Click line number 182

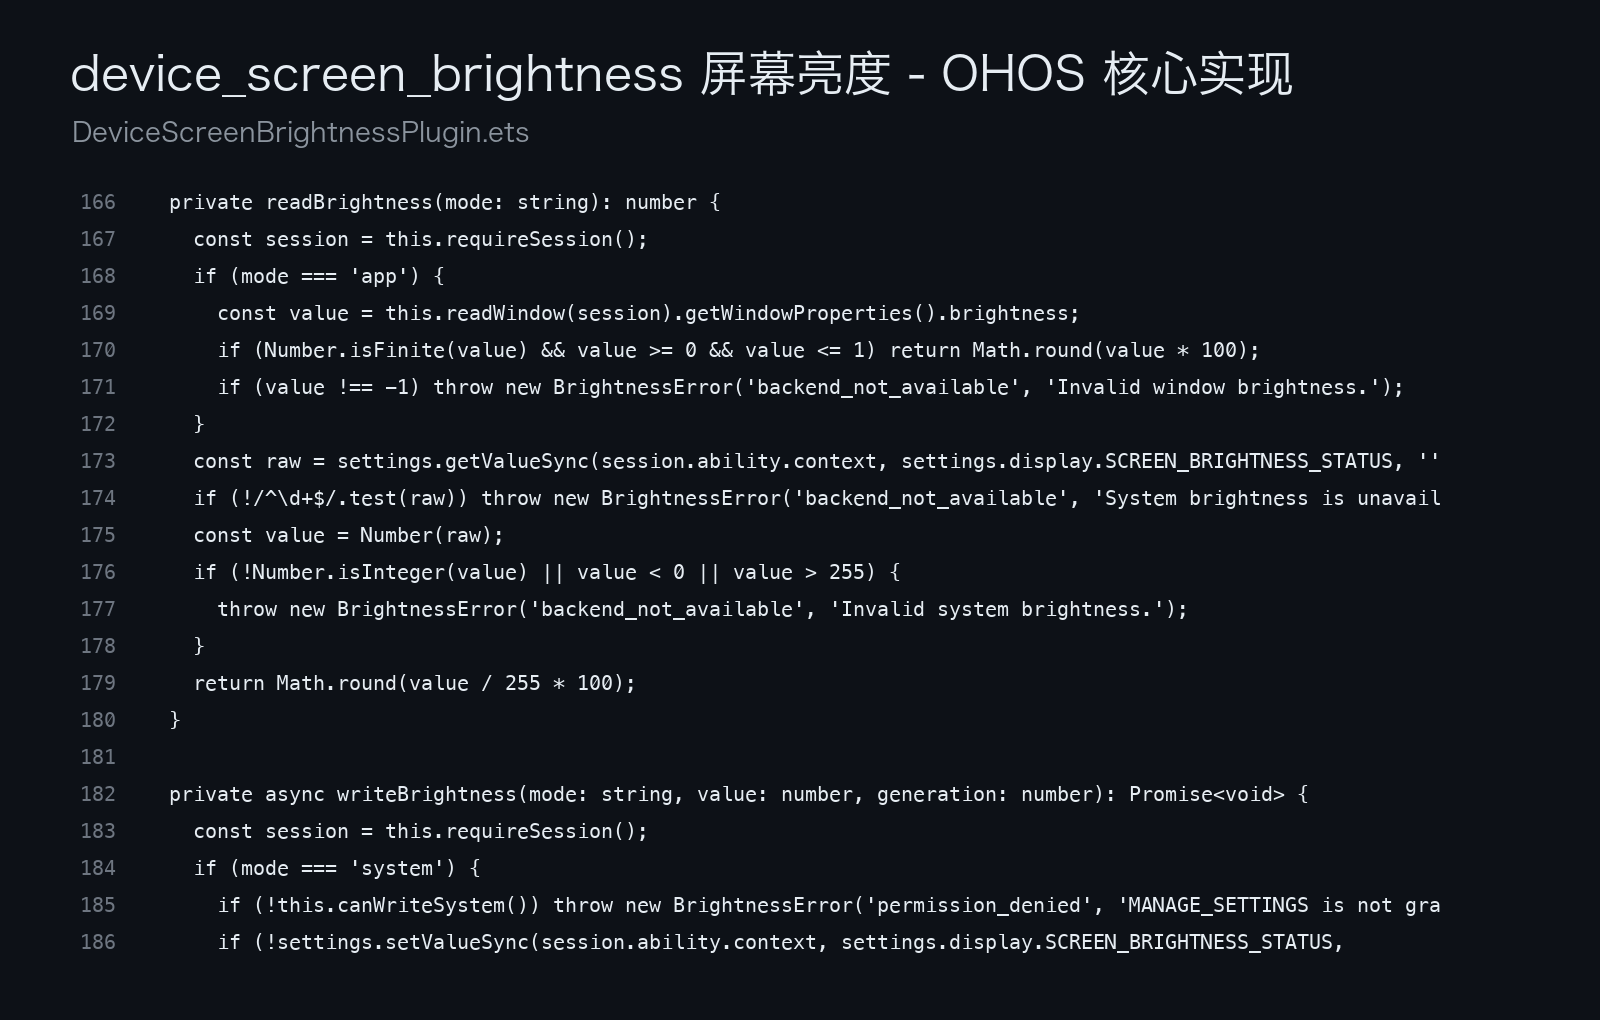(x=98, y=794)
